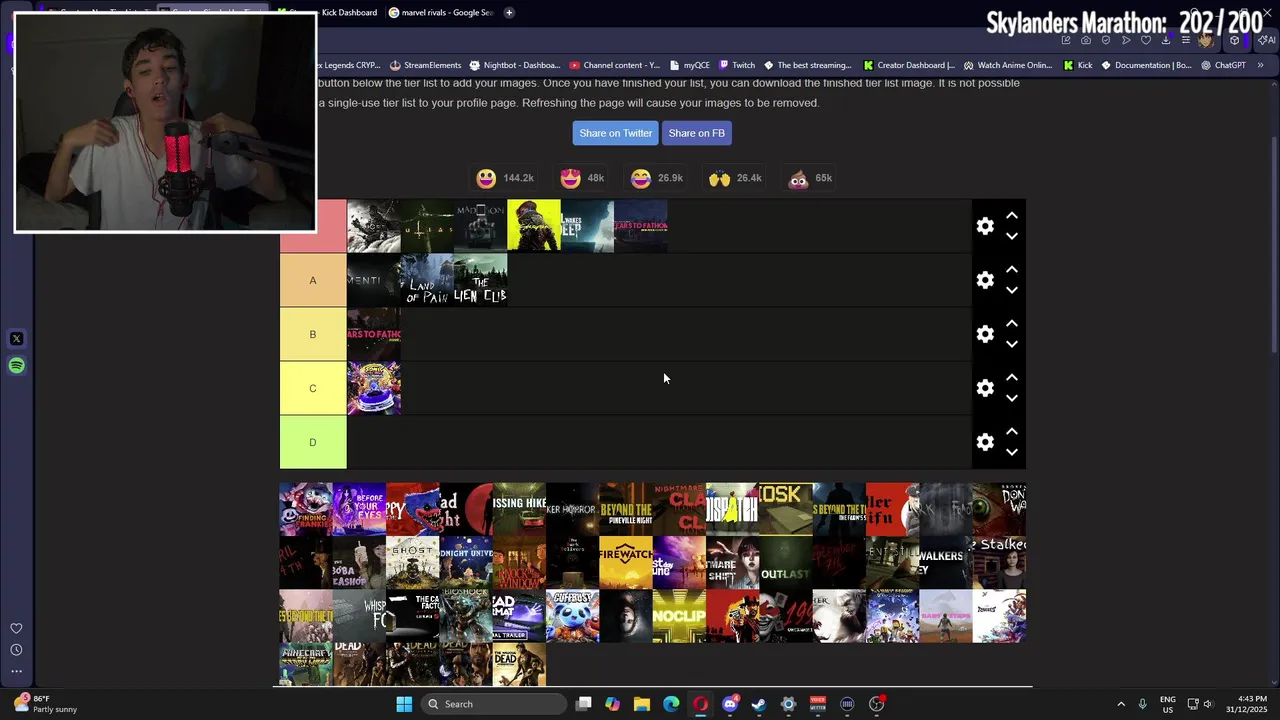This screenshot has height=720, width=1280.
Task: Select the Minecraft Story Mode thumbnail
Action: [306, 665]
